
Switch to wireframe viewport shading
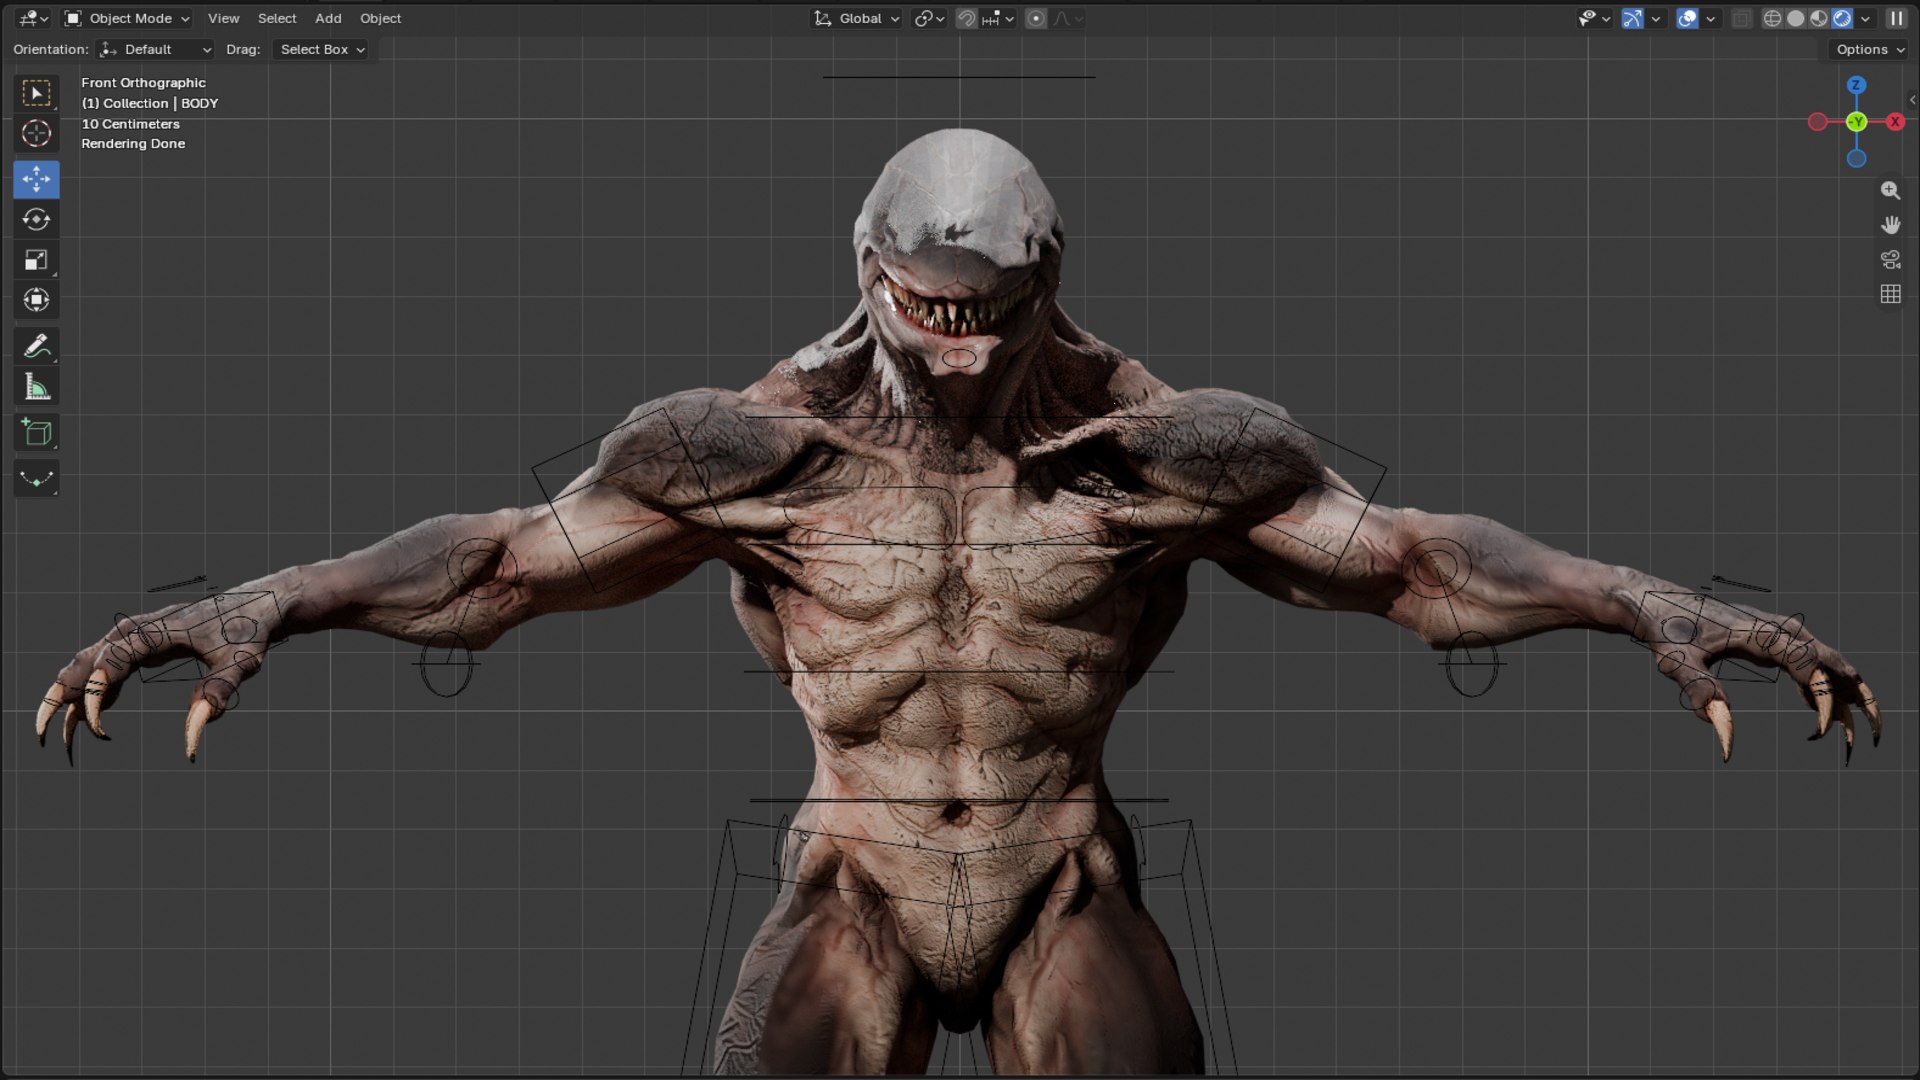click(1772, 18)
